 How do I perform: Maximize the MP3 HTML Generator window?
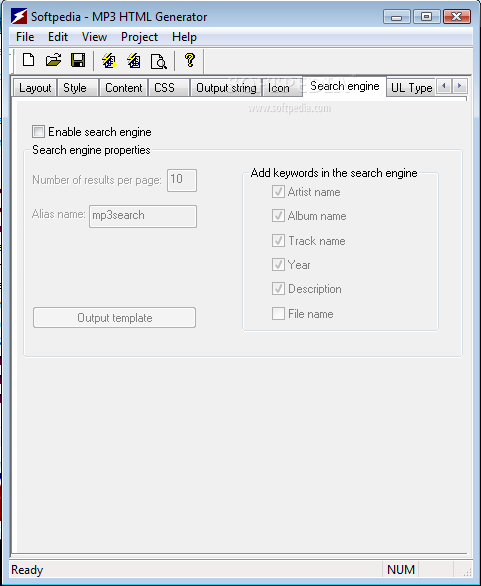pyautogui.click(x=426, y=17)
